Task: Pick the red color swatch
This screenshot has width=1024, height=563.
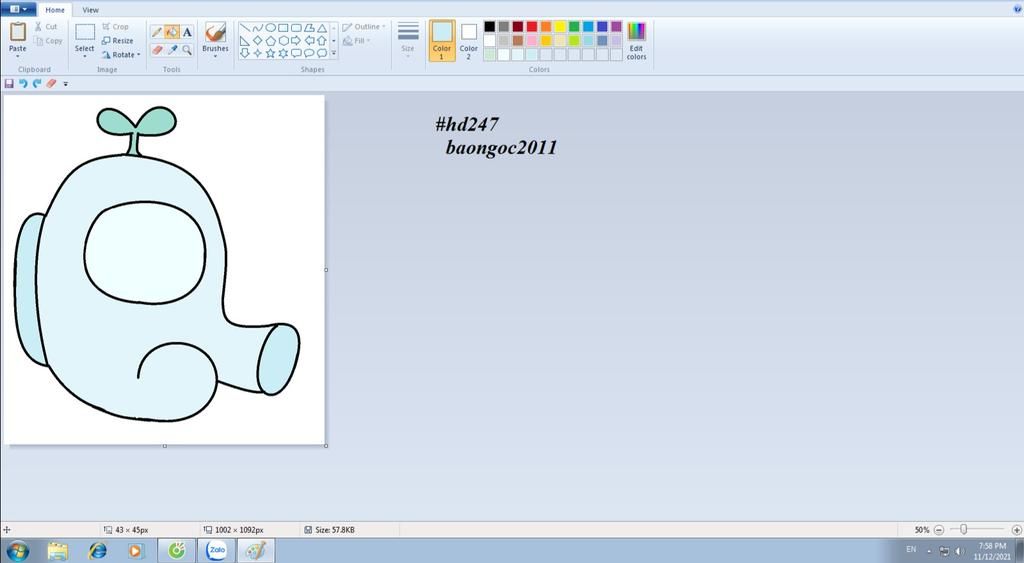Action: coord(532,27)
